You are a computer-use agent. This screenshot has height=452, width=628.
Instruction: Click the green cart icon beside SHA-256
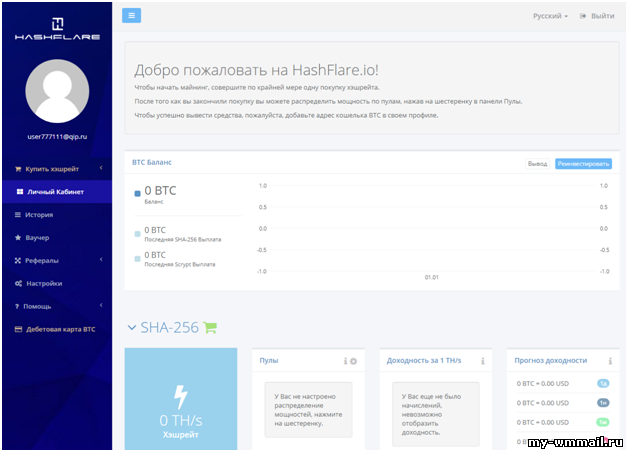pos(210,327)
